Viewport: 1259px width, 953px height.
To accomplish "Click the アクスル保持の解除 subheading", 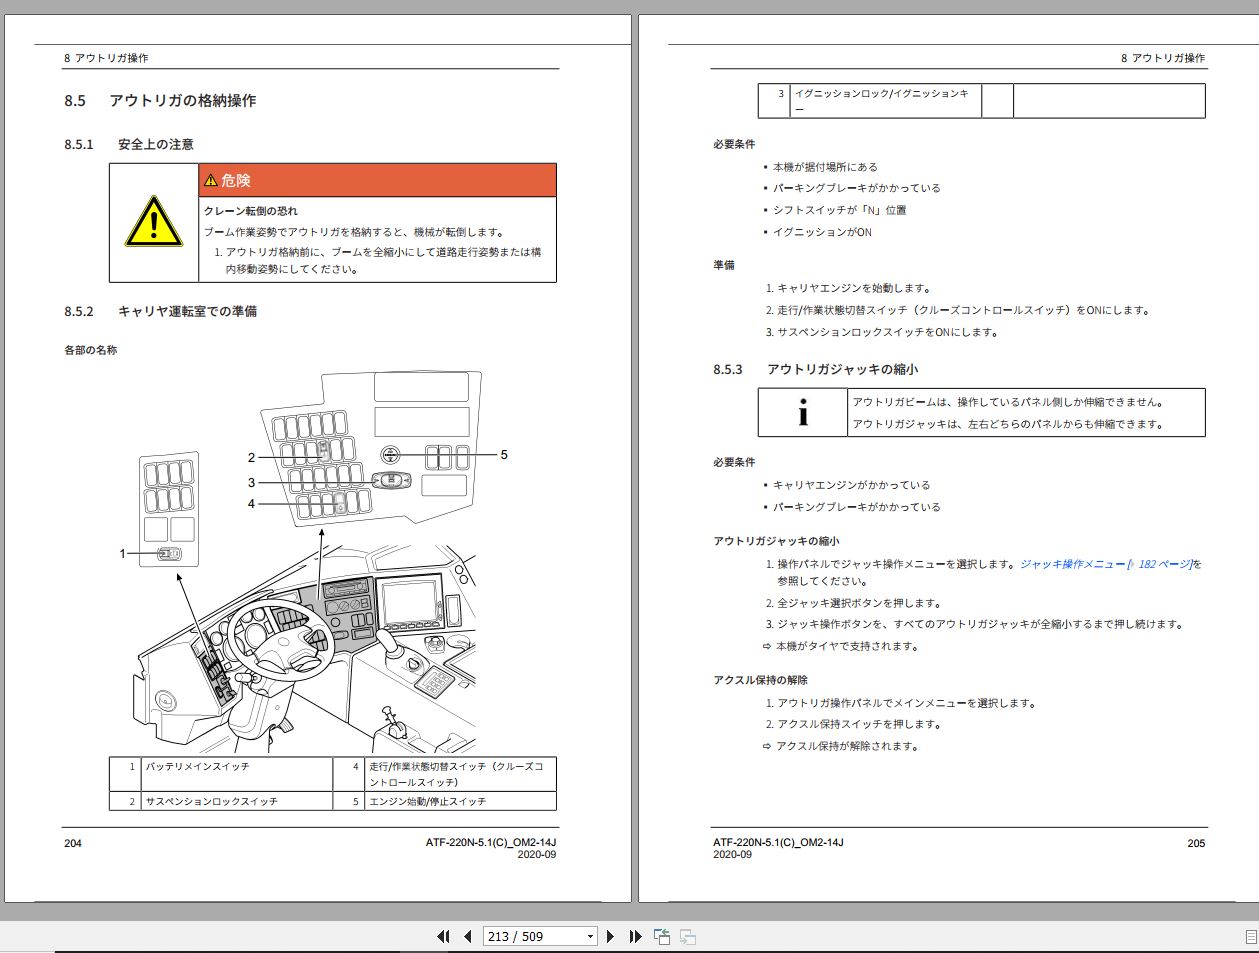I will [760, 680].
